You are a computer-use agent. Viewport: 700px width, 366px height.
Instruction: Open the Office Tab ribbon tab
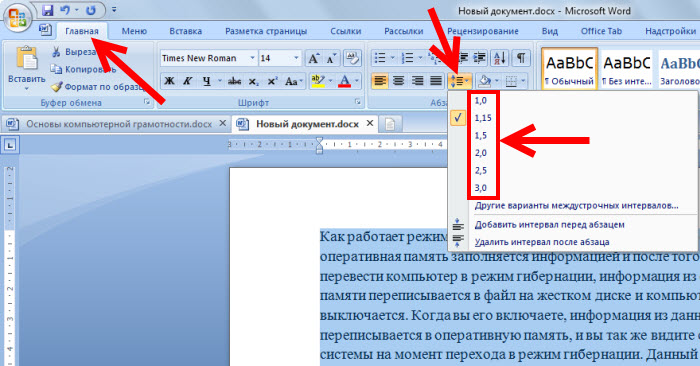601,31
